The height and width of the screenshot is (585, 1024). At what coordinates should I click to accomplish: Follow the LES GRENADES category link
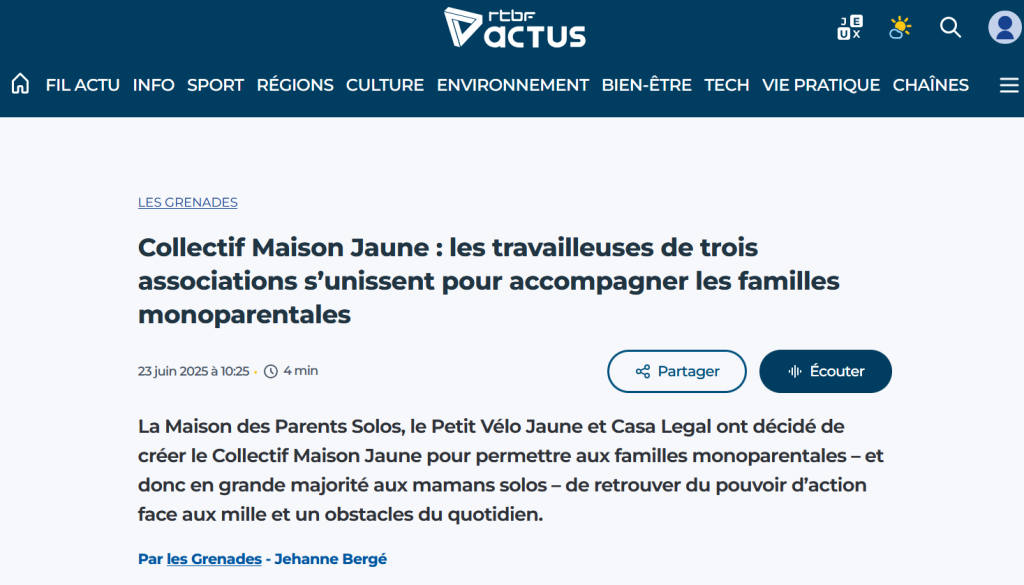tap(188, 202)
